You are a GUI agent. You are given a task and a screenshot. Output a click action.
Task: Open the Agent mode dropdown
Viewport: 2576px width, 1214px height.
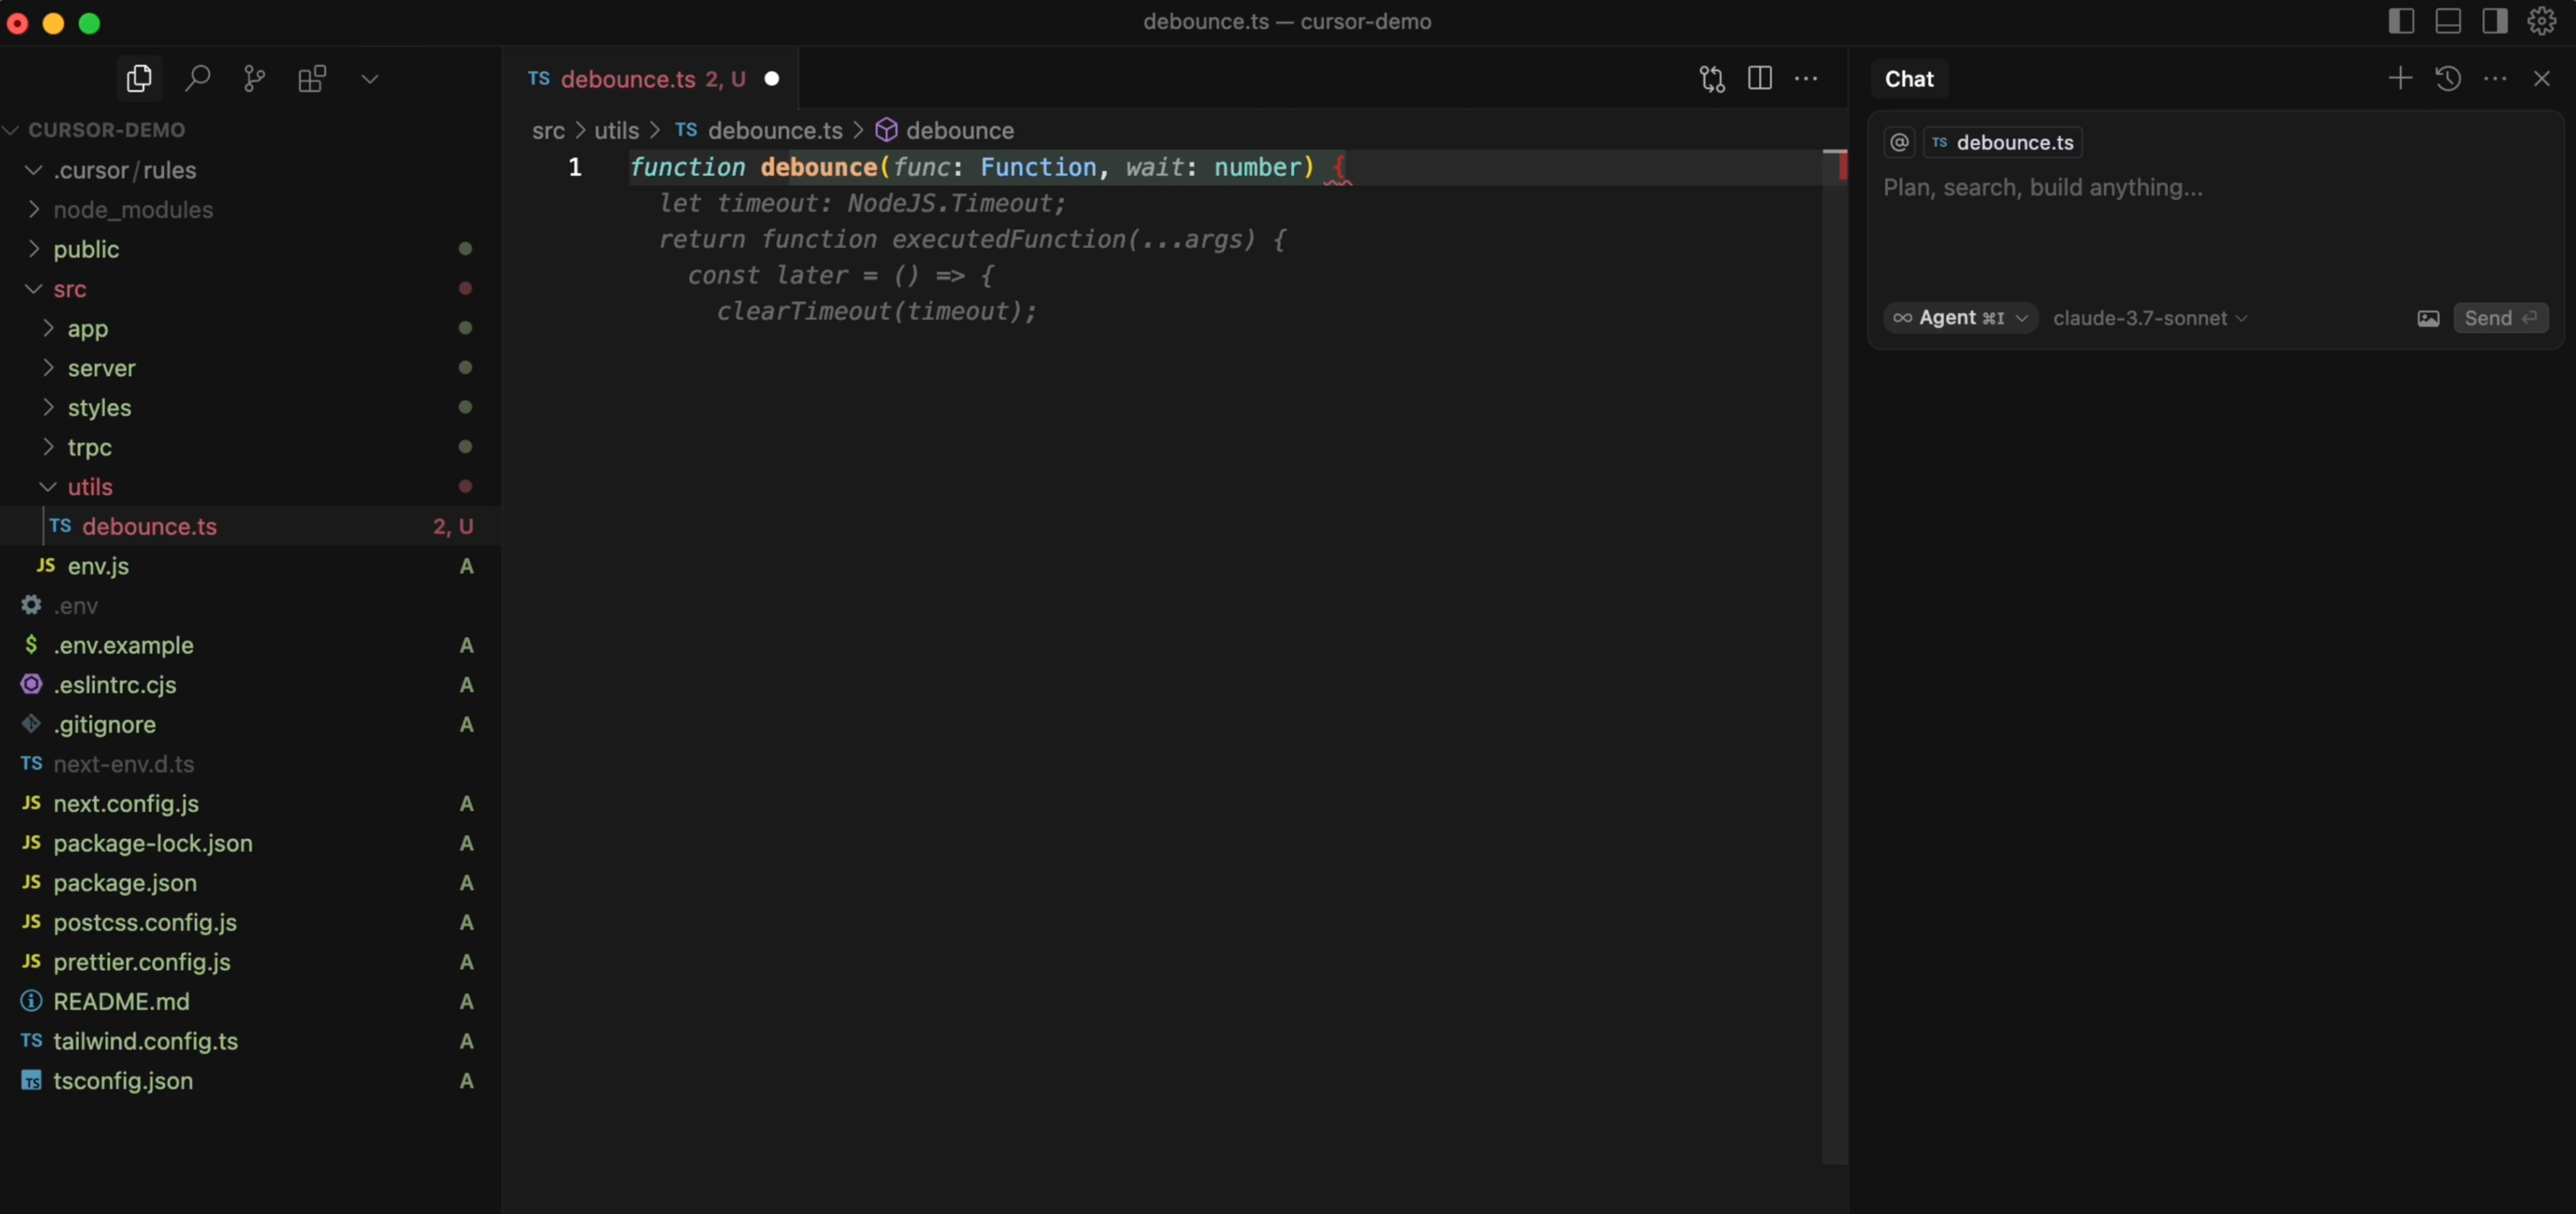[1960, 318]
